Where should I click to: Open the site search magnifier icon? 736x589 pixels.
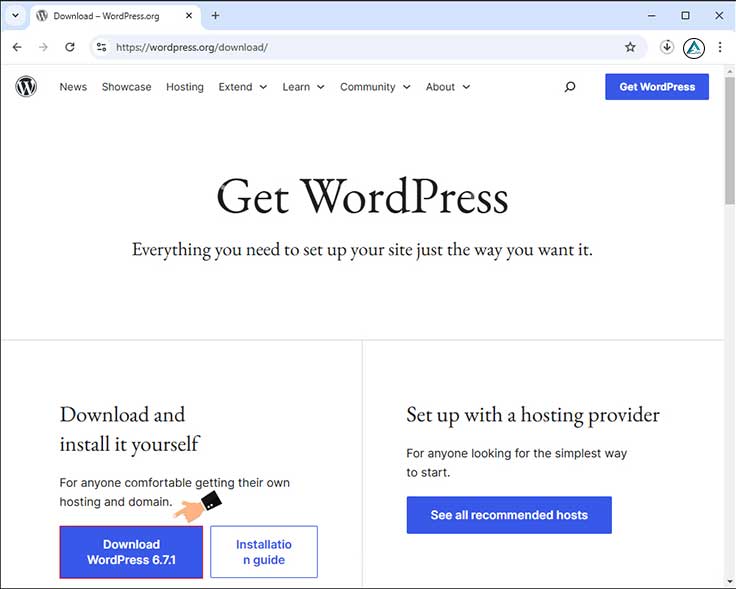coord(569,87)
